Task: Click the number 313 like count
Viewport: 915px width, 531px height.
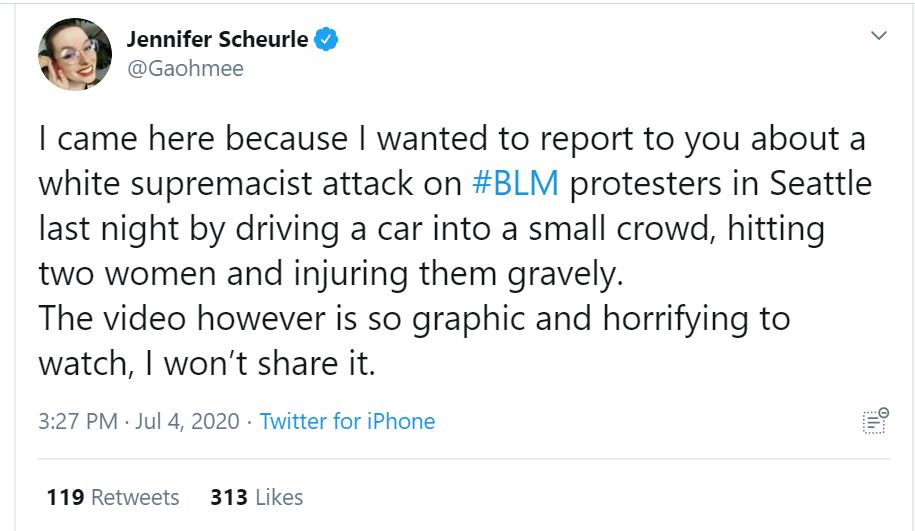Action: click(x=229, y=497)
